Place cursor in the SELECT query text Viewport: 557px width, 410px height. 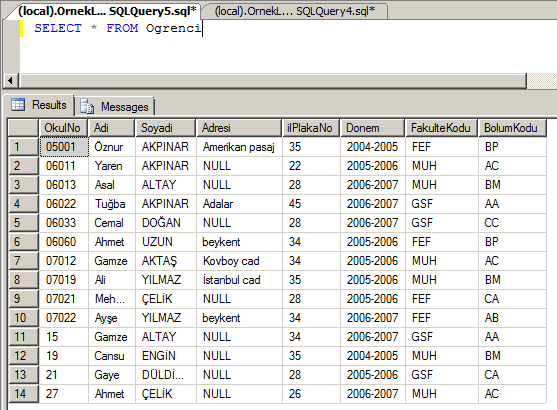[118, 28]
